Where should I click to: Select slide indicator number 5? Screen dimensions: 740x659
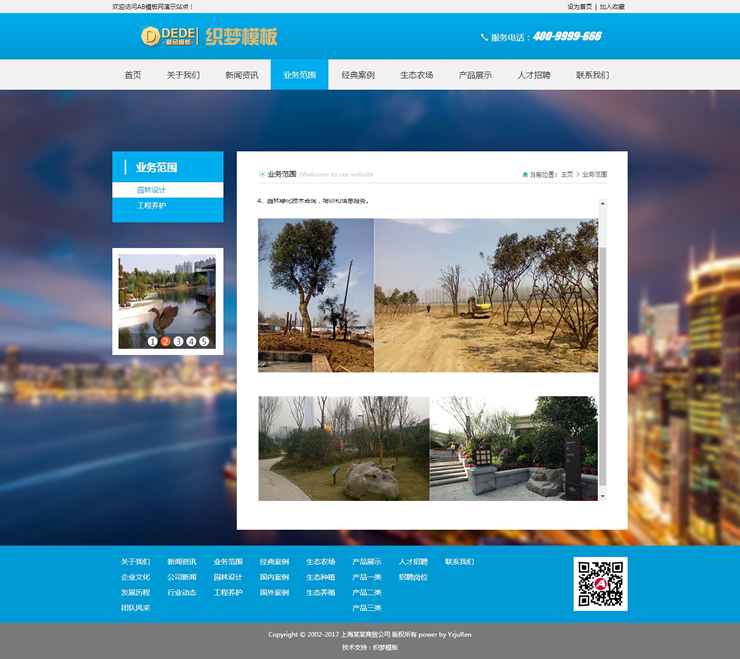point(204,341)
